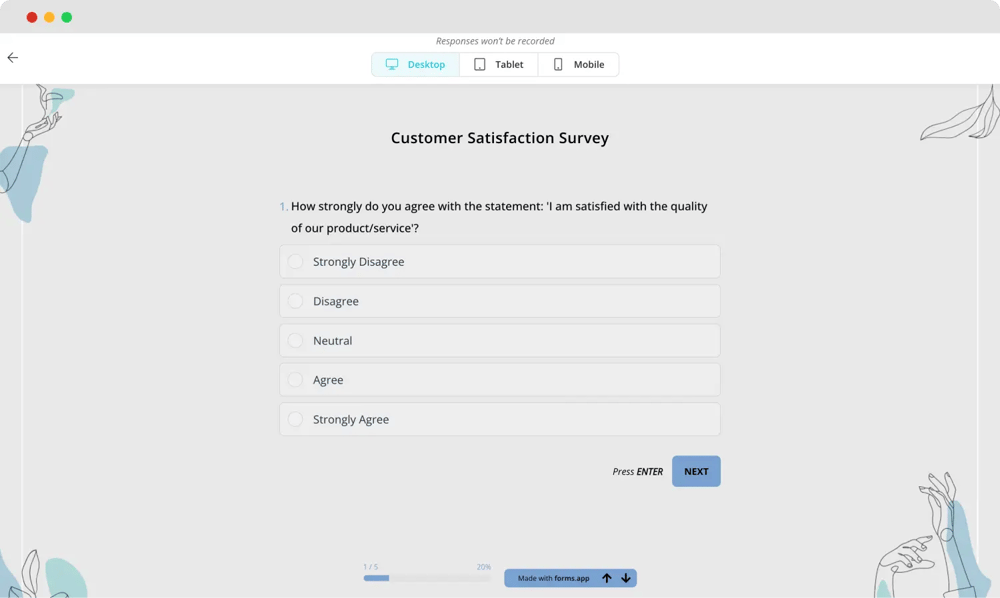This screenshot has width=1000, height=598.
Task: Click the yellow macOS minimize button
Action: 49,17
